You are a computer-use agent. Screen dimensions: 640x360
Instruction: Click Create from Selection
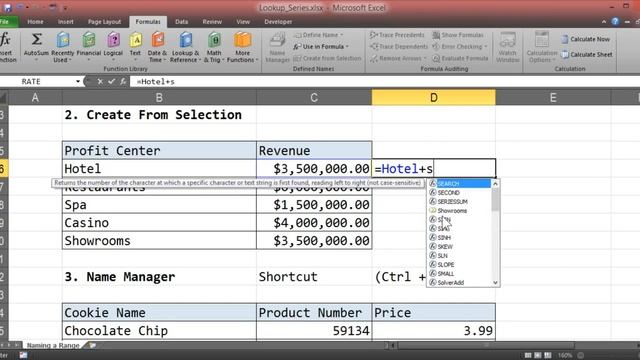[327, 58]
